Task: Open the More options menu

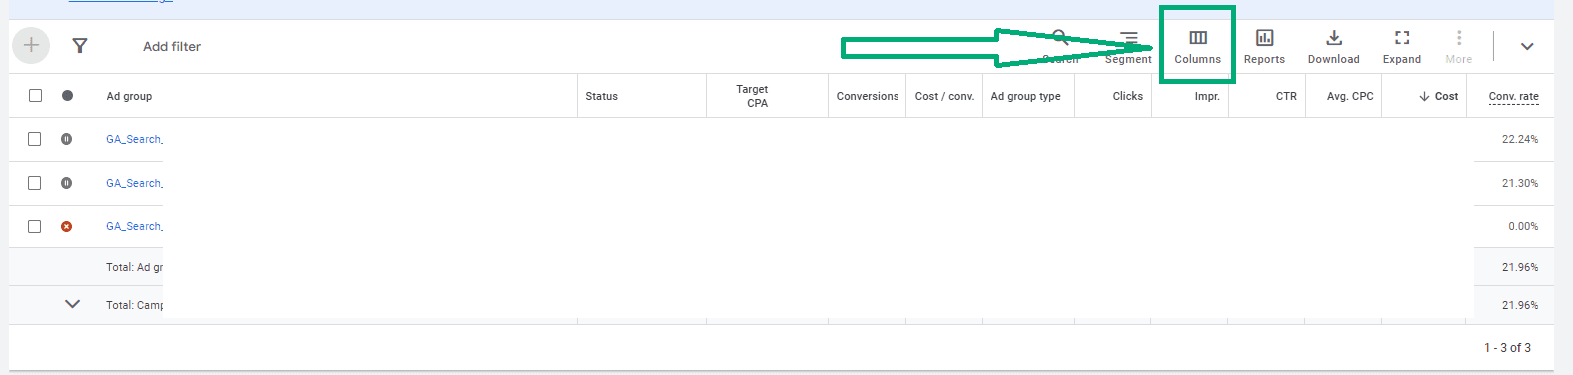Action: [x=1459, y=47]
